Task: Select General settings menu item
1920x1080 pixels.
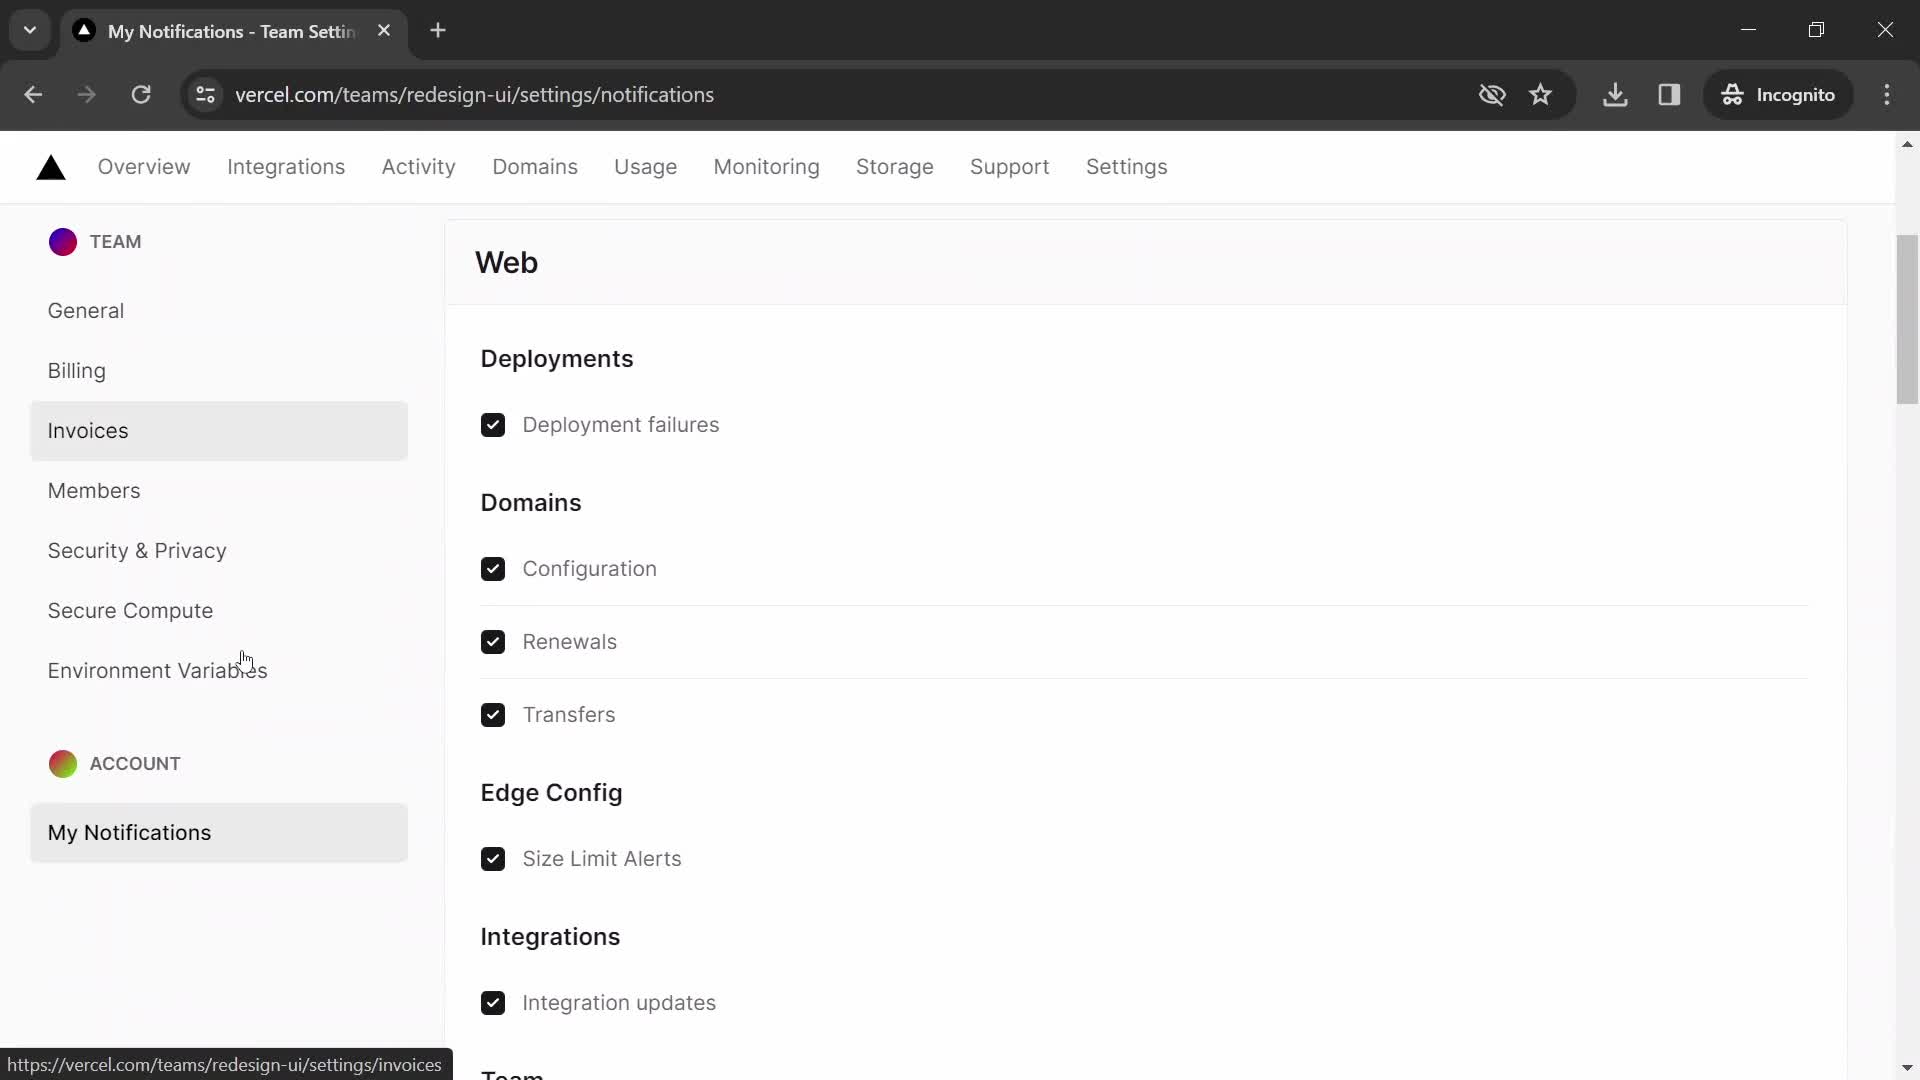Action: click(x=86, y=310)
